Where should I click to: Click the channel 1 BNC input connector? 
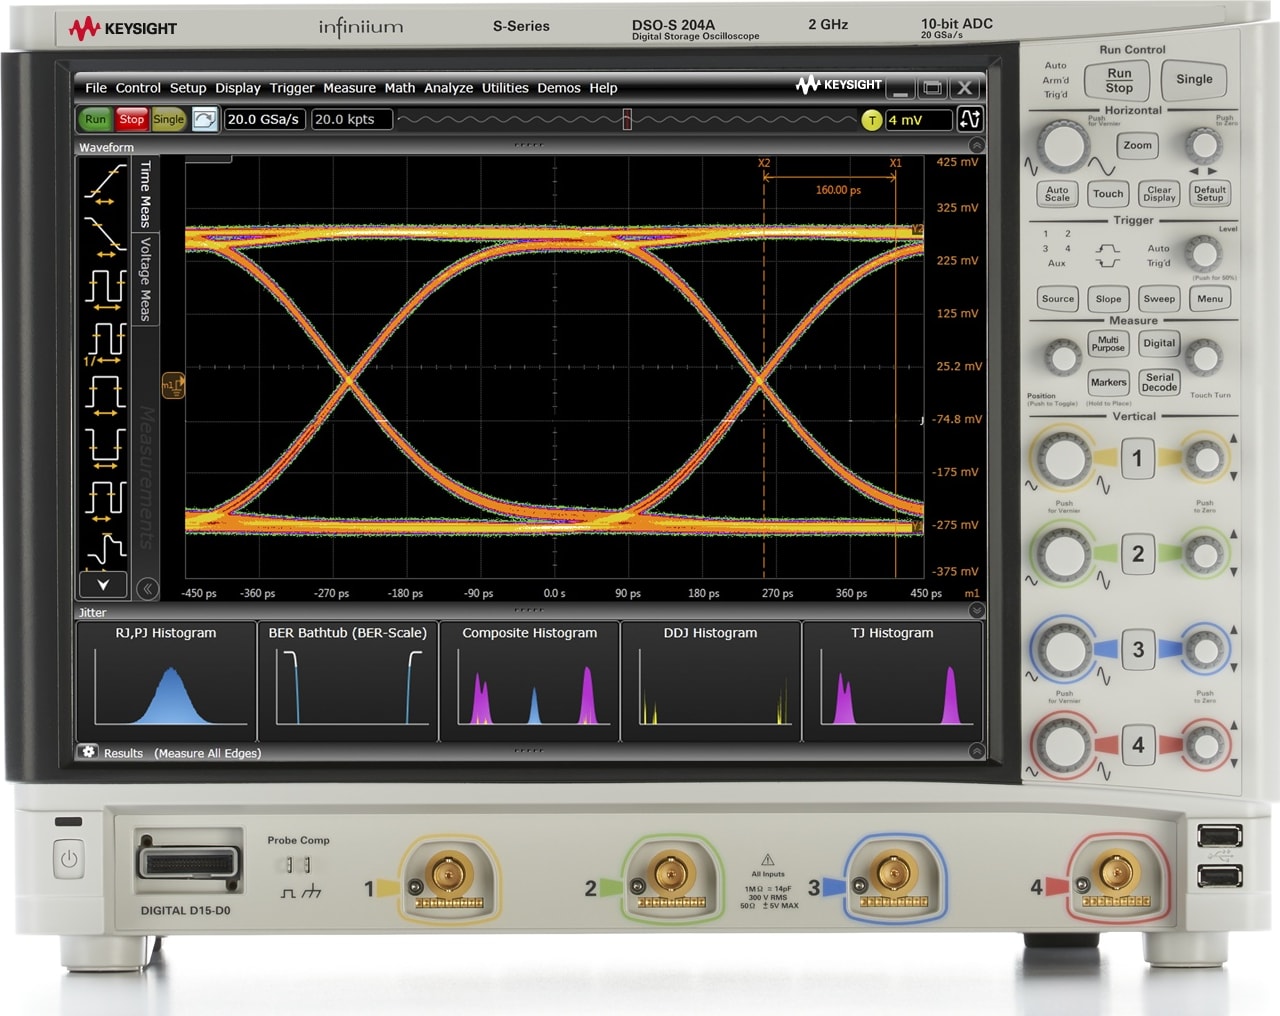(x=448, y=875)
